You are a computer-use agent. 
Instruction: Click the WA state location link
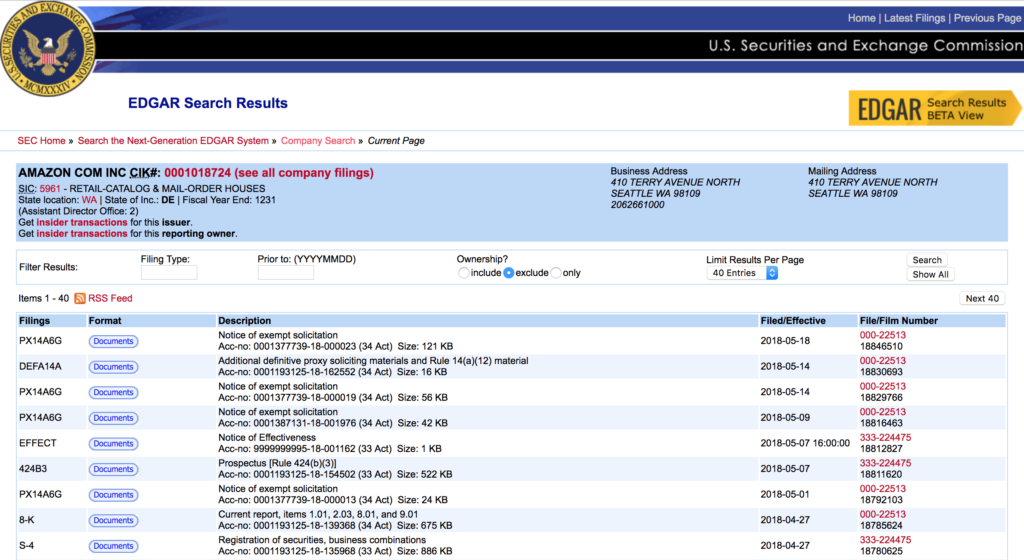coord(89,200)
